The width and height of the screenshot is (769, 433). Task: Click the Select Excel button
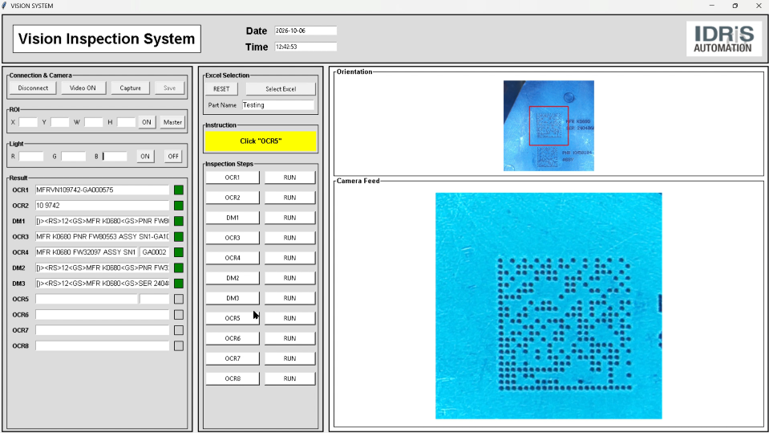(281, 89)
